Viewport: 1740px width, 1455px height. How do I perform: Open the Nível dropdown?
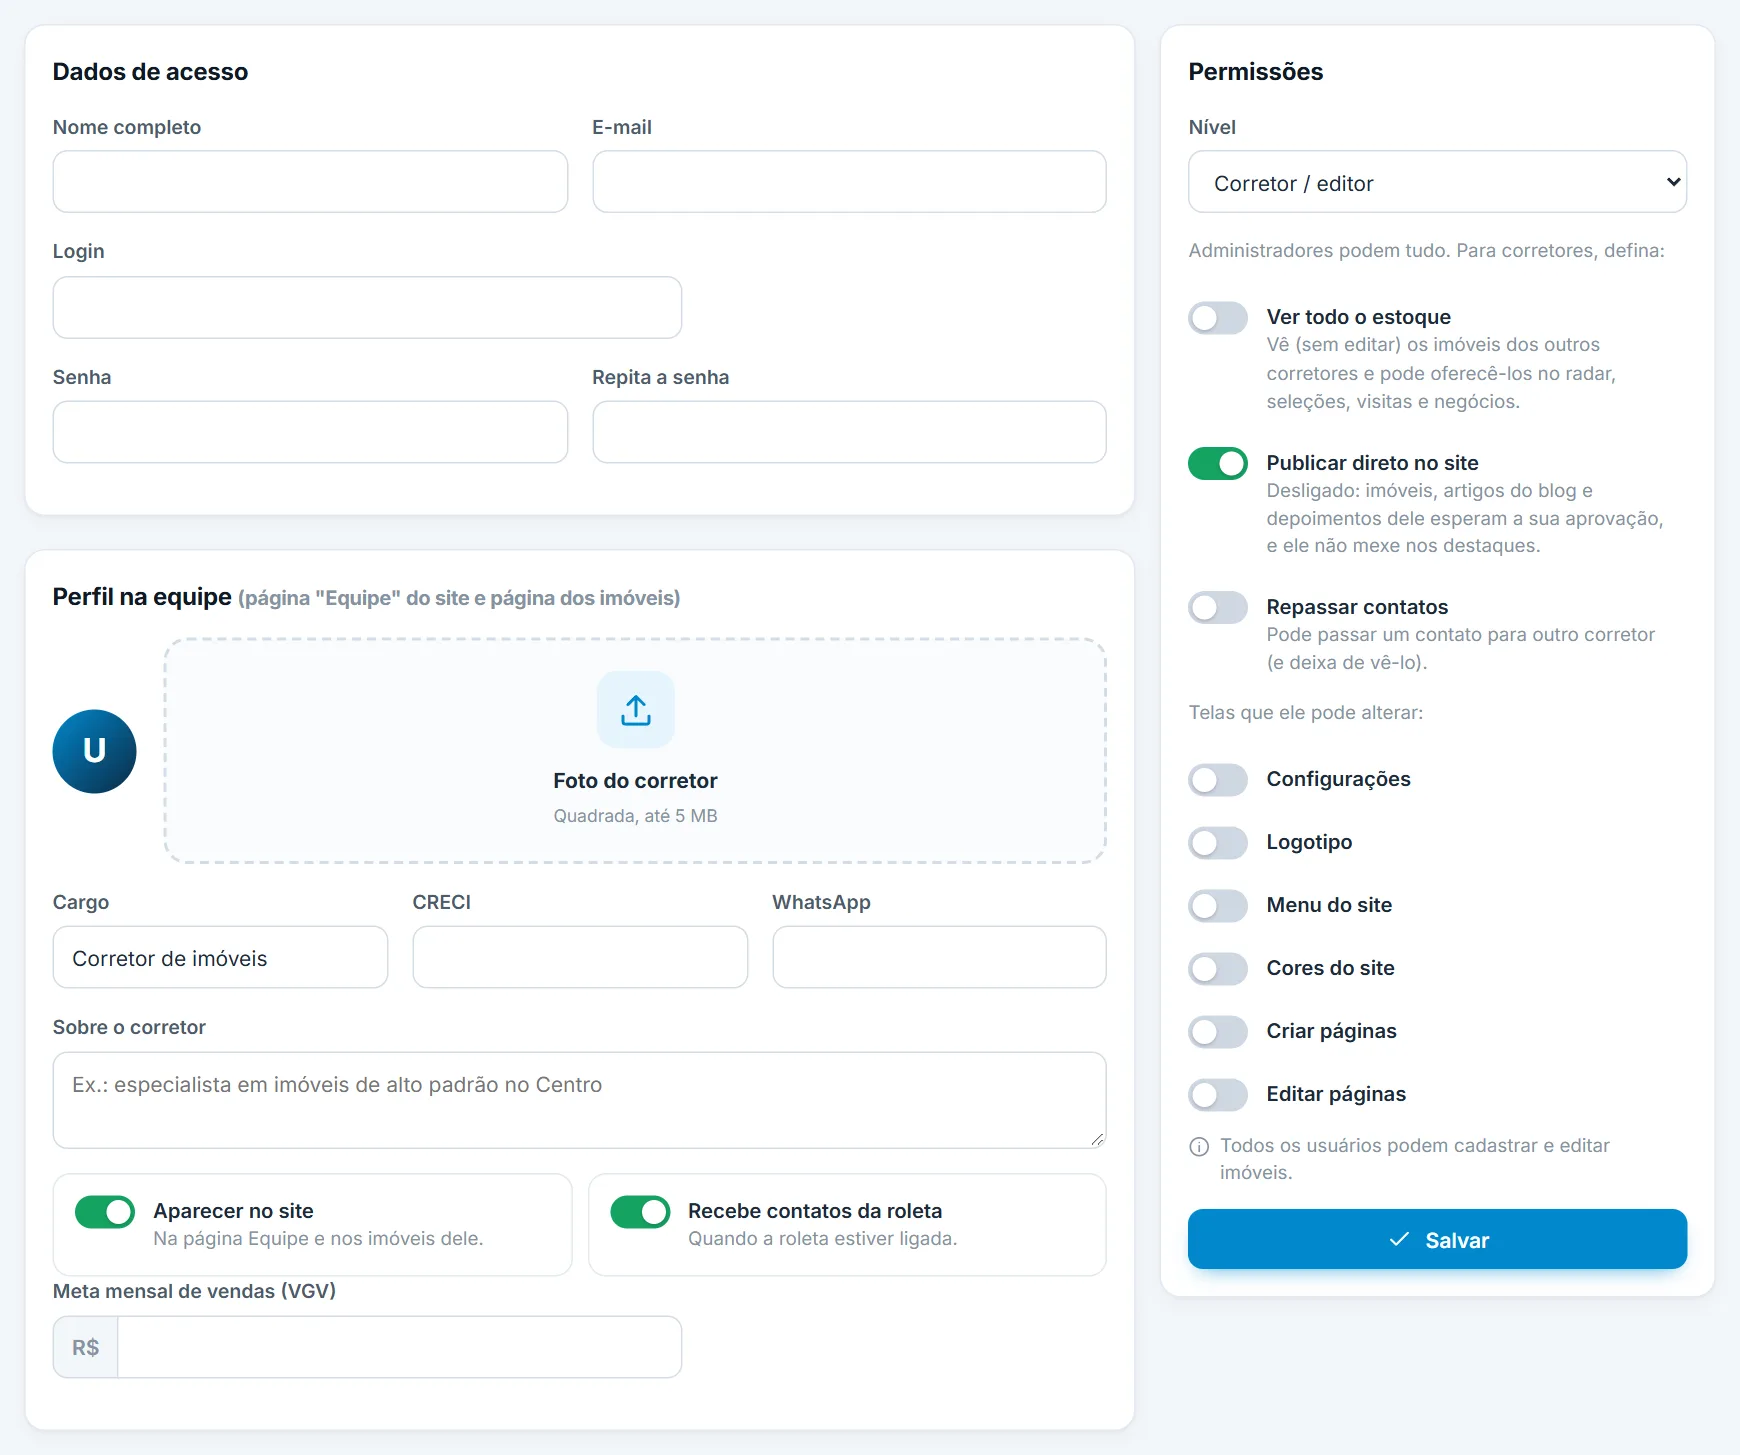click(1437, 182)
